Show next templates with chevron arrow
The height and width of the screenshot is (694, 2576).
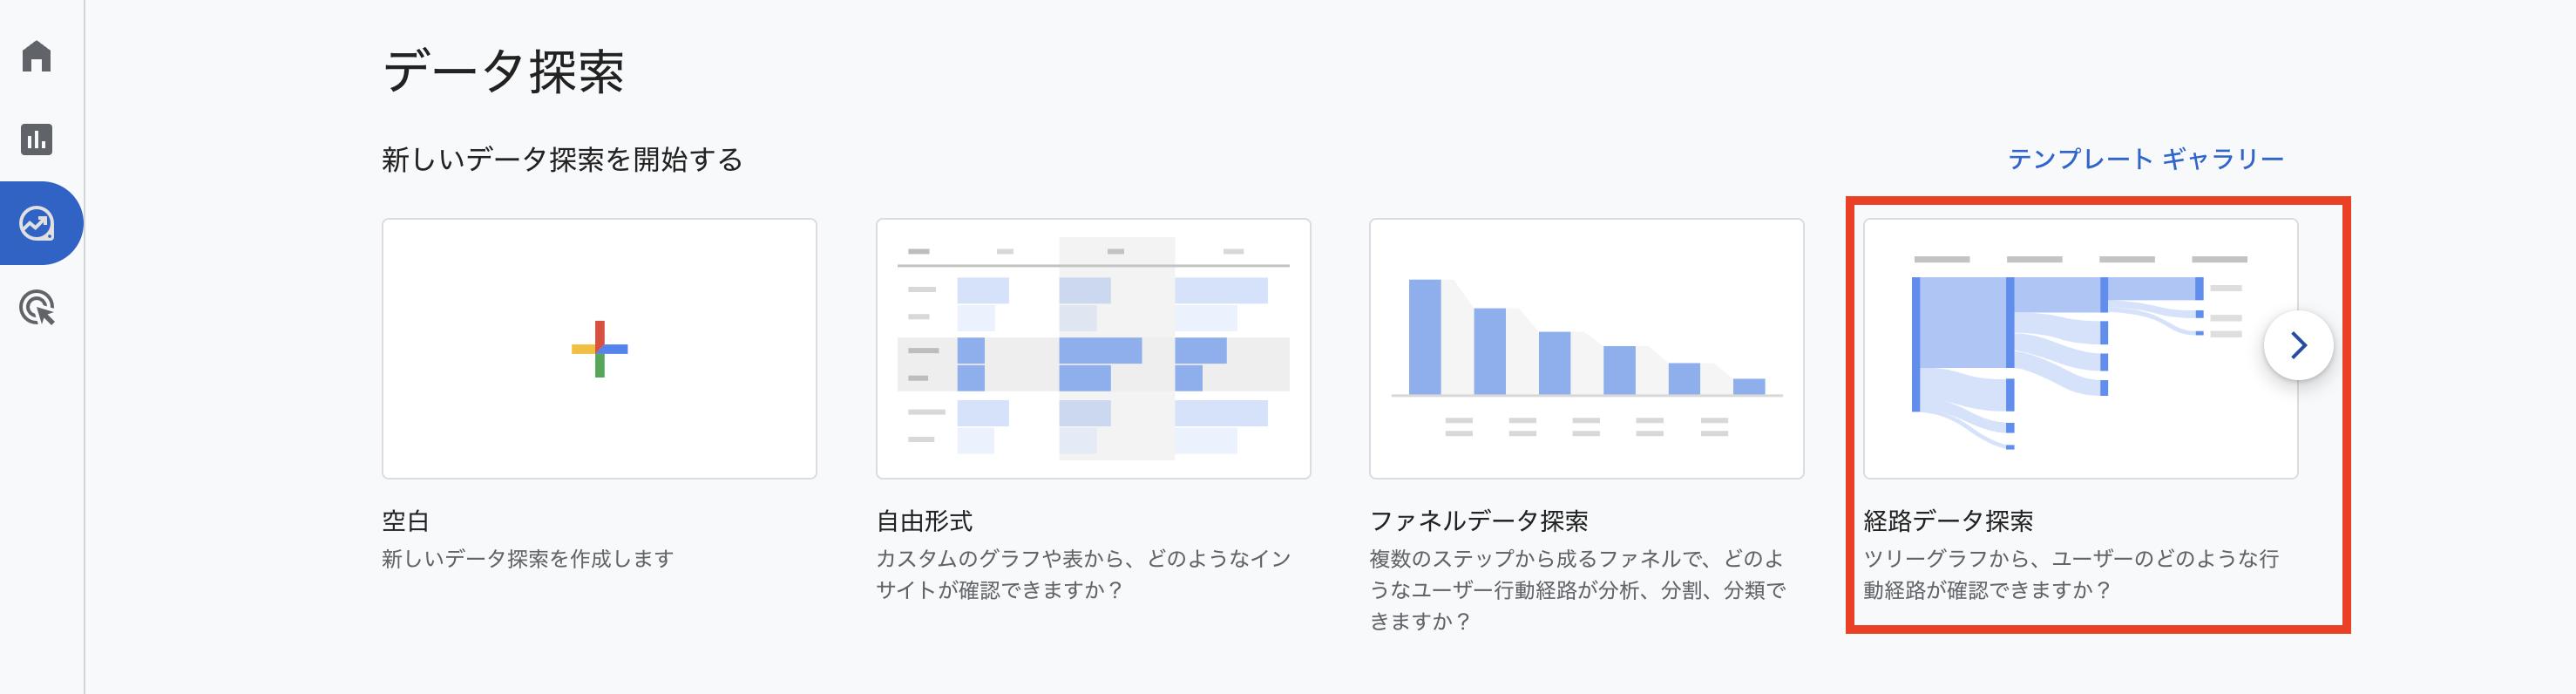(2298, 345)
